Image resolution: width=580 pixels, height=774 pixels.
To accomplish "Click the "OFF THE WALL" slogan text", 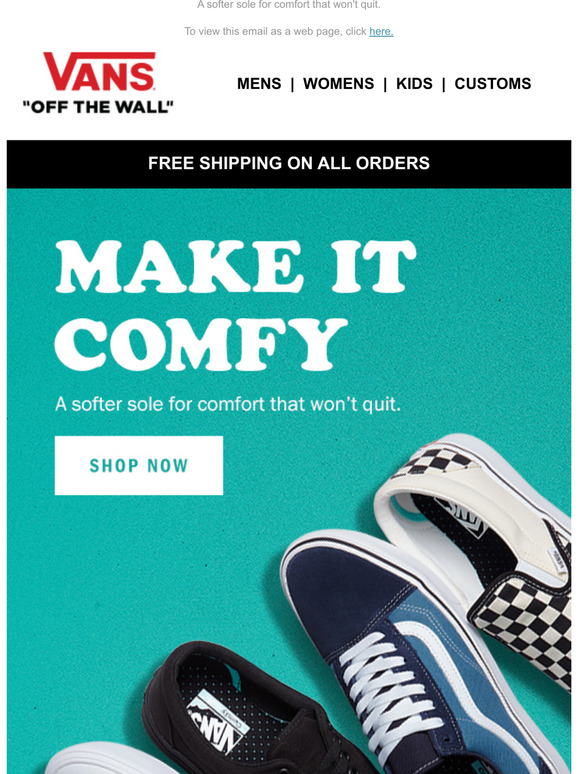I will (98, 107).
